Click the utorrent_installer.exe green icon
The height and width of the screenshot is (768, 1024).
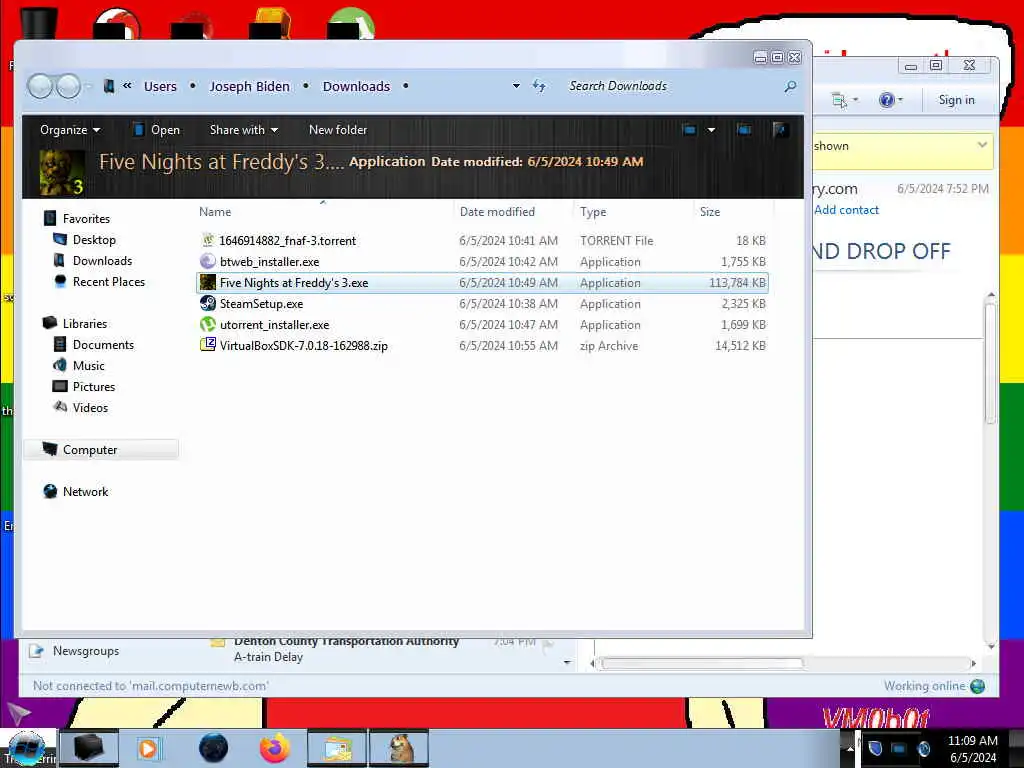click(x=208, y=325)
